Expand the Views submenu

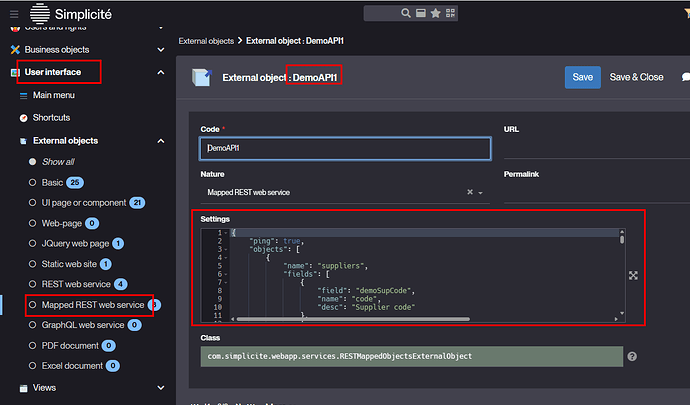point(161,388)
